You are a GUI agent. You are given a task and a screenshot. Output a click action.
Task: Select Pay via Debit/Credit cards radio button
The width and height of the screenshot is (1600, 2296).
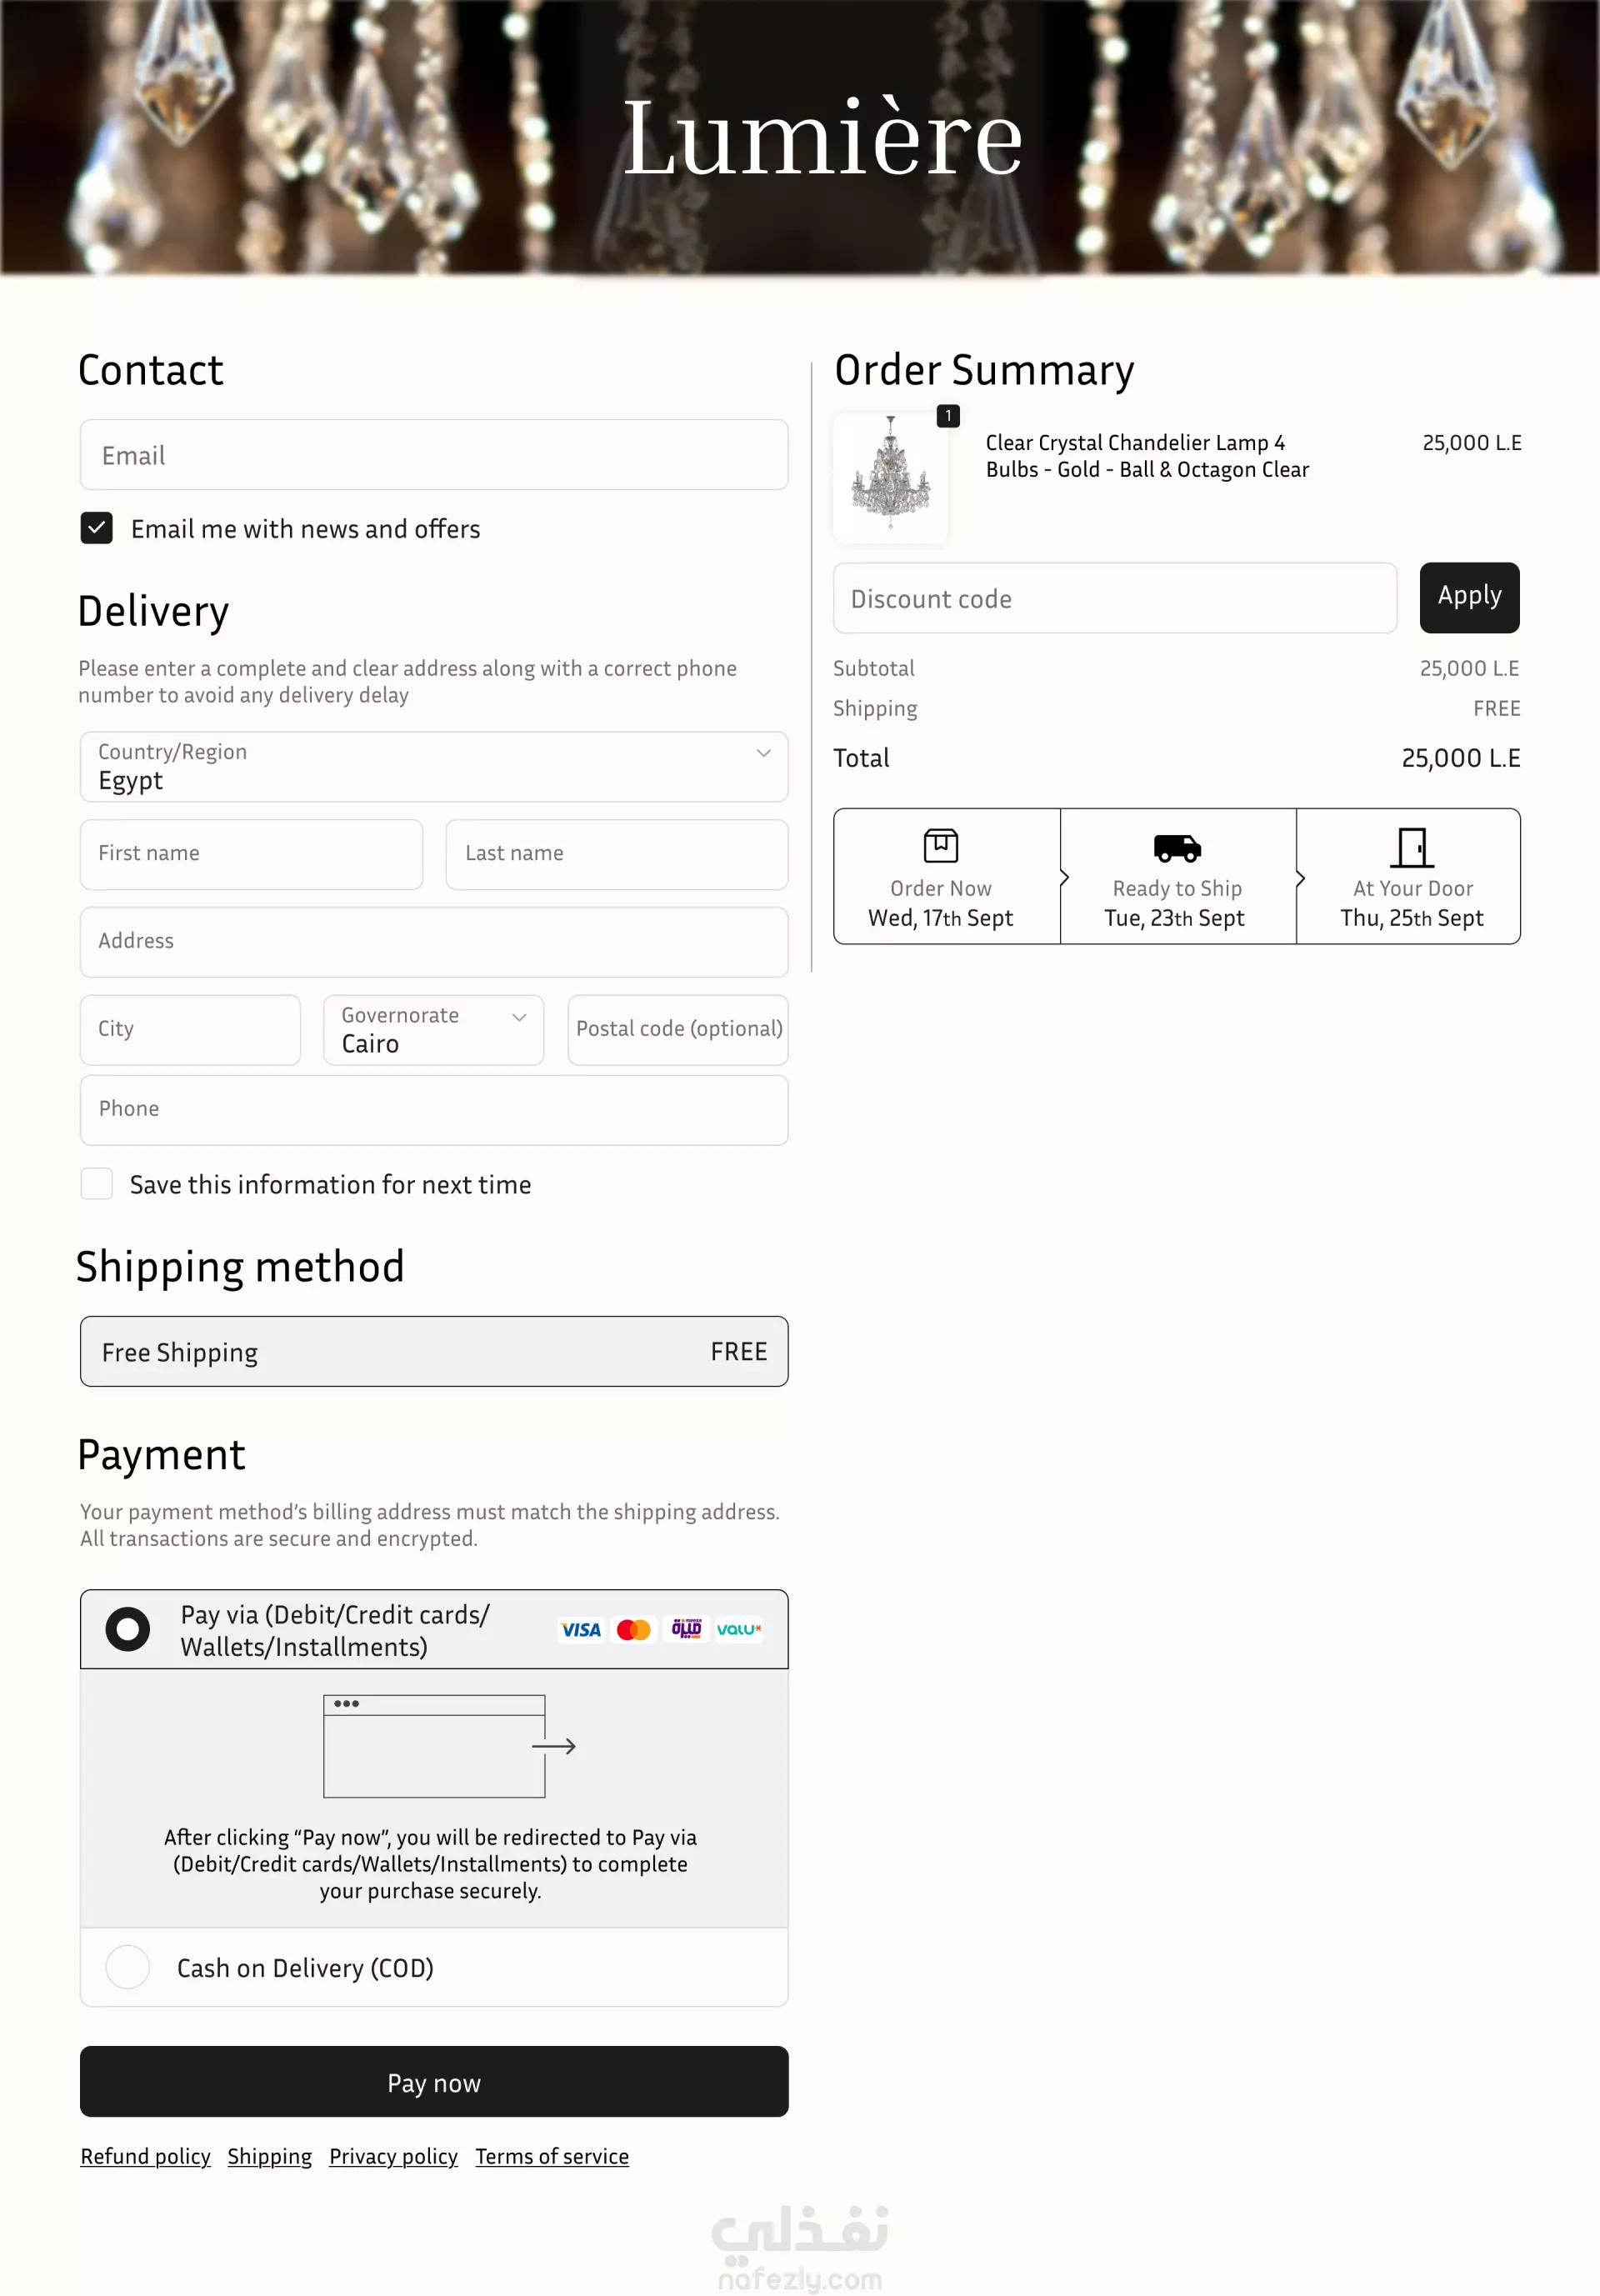click(128, 1629)
